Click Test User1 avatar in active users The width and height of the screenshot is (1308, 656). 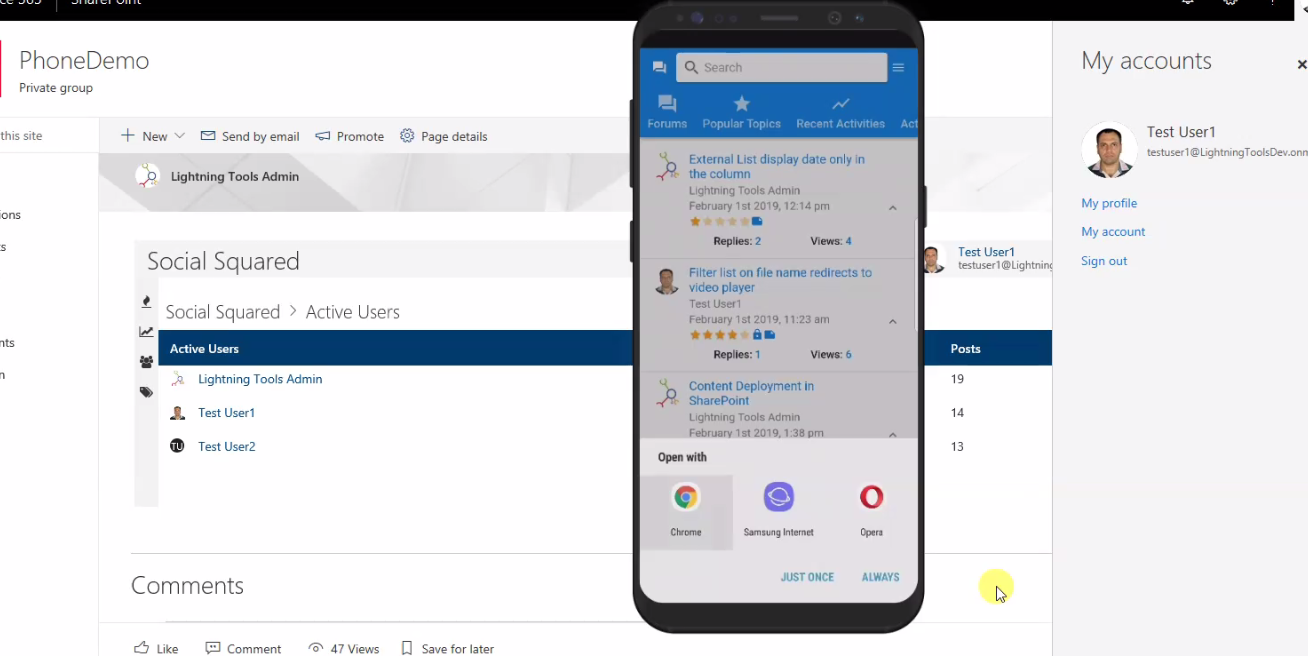point(177,413)
